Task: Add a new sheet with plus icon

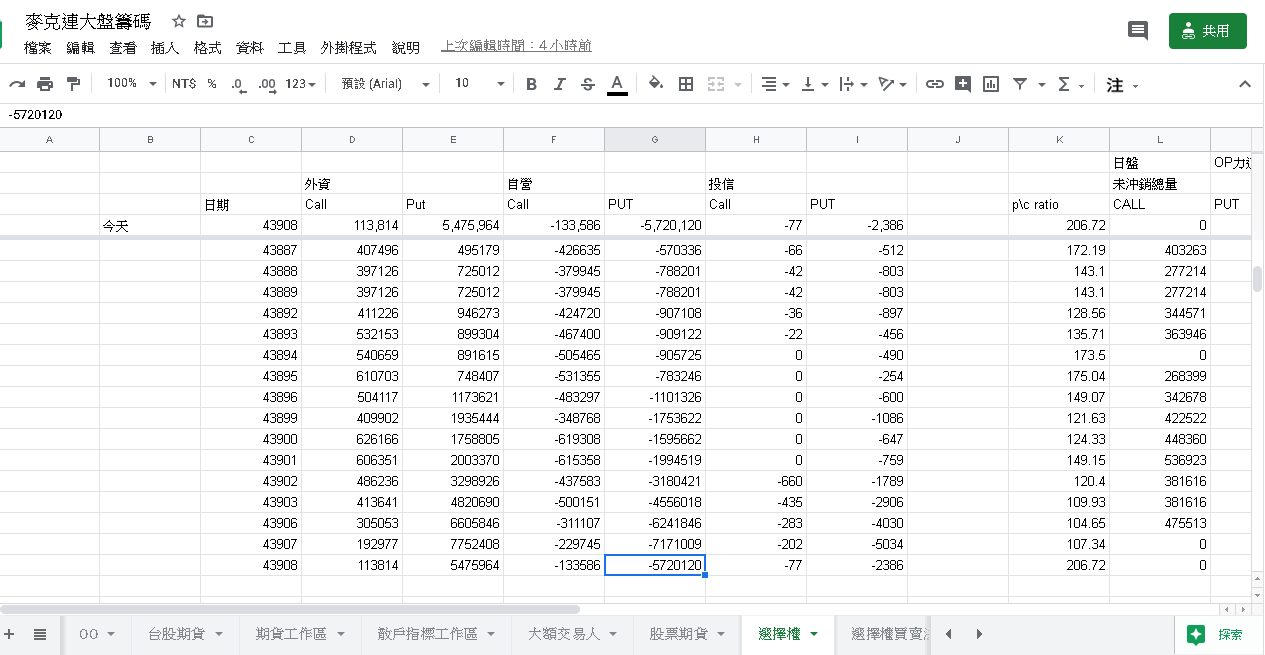Action: pyautogui.click(x=10, y=634)
